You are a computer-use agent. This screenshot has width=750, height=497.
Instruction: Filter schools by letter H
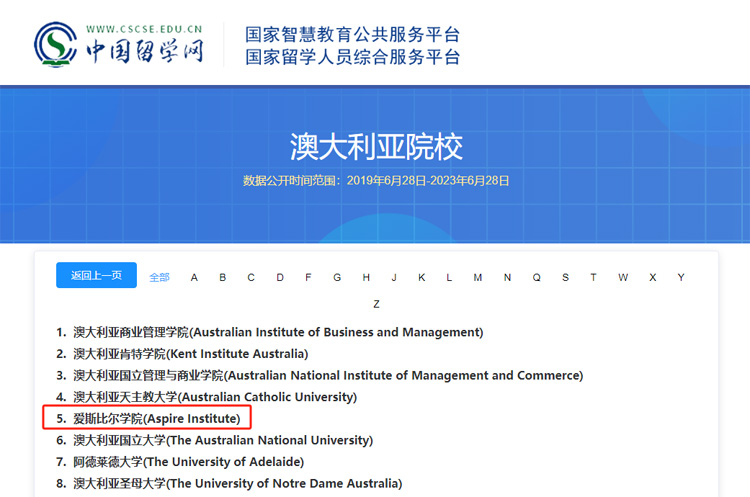[366, 277]
